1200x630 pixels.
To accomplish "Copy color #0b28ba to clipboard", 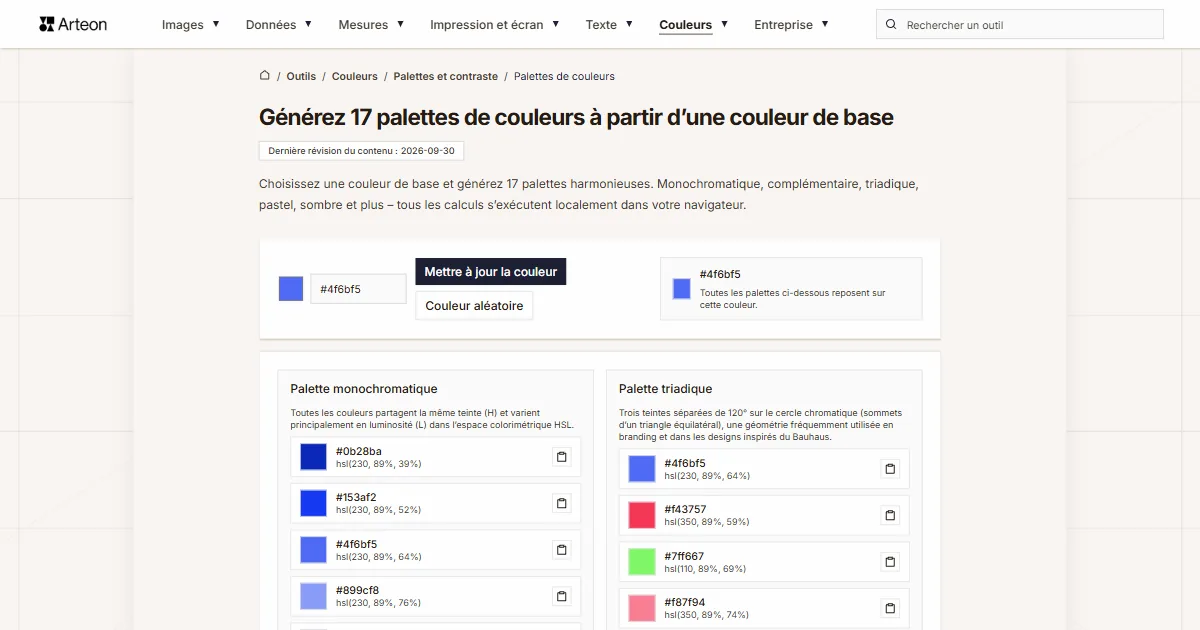I will tap(562, 457).
